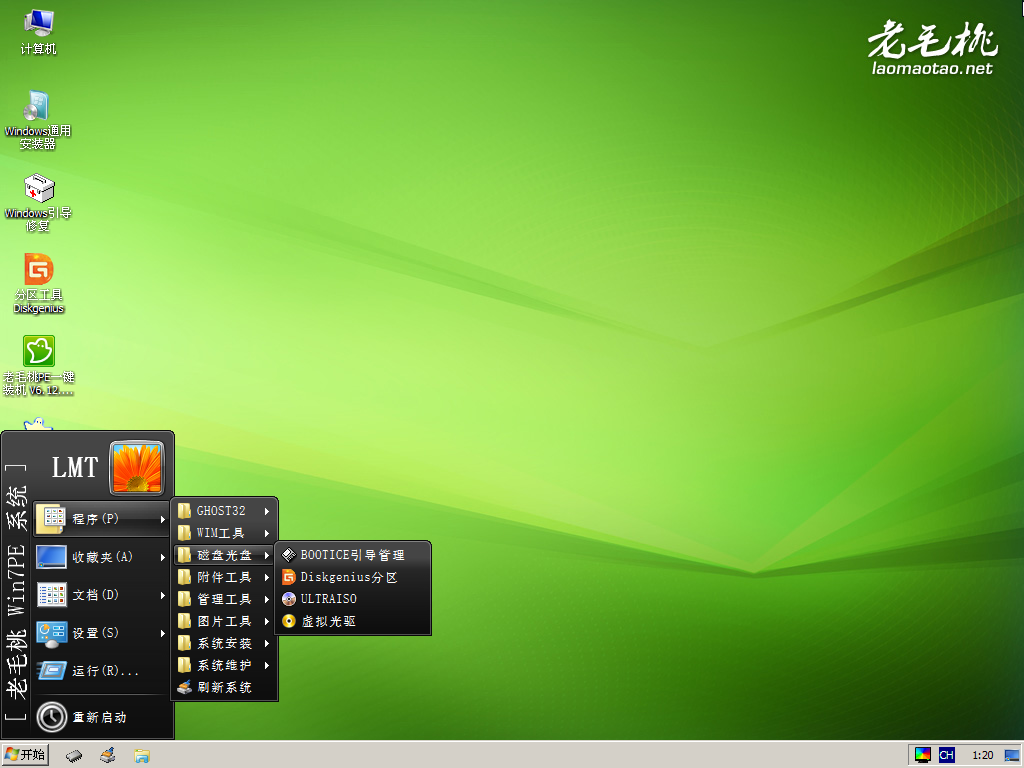Select the 老毛桃PE一键装机 desktop icon
This screenshot has height=768, width=1024.
[39, 366]
